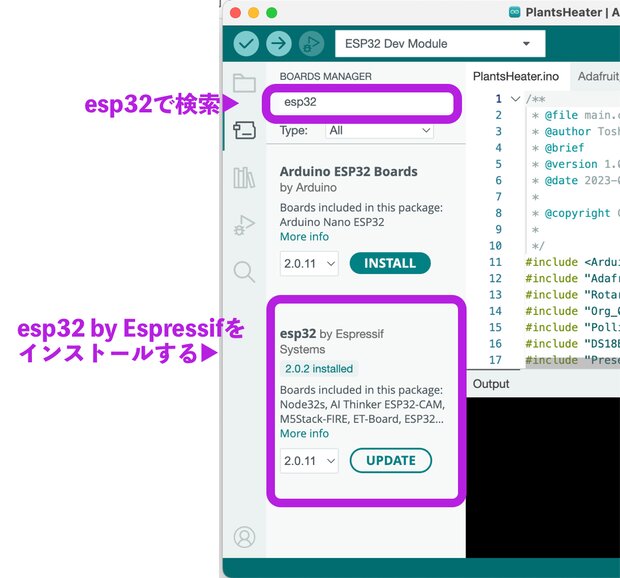Click the green fullscreen window button
This screenshot has width=620, height=578.
pyautogui.click(x=272, y=13)
